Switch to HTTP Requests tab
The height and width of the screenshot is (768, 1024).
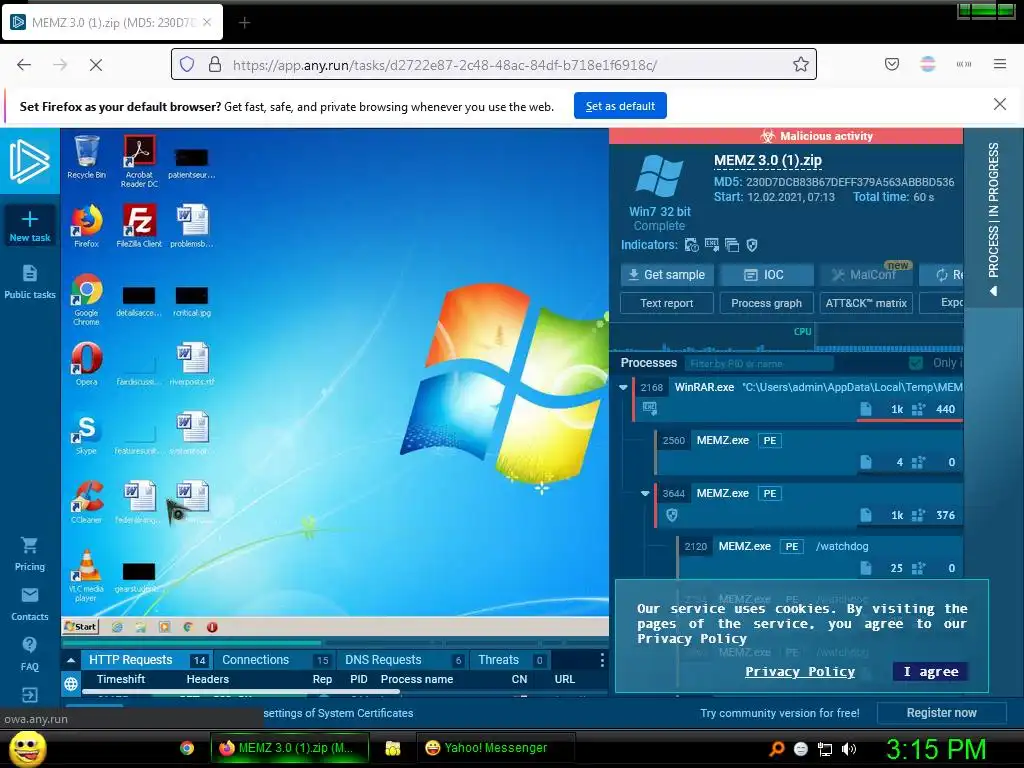147,660
